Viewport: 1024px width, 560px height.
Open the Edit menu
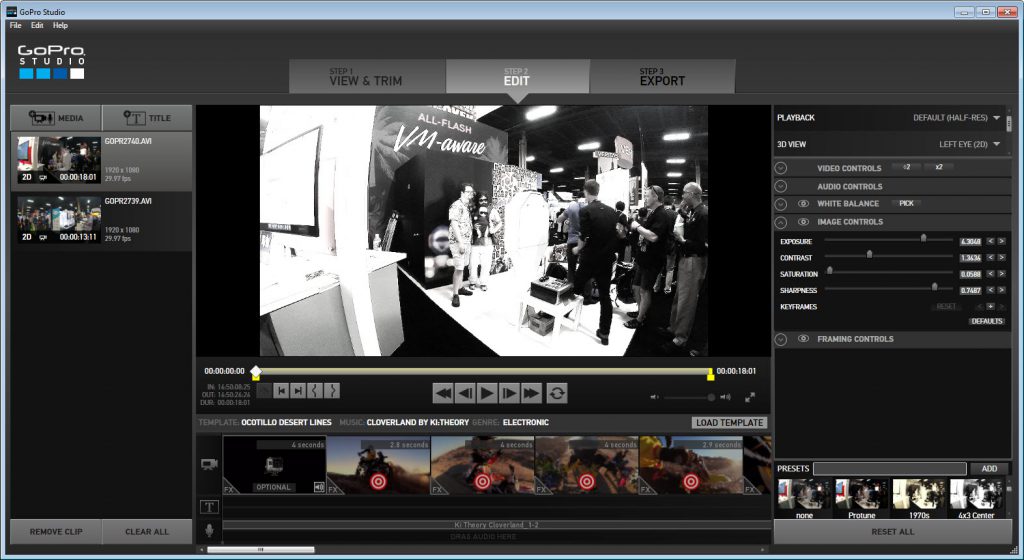[x=37, y=25]
